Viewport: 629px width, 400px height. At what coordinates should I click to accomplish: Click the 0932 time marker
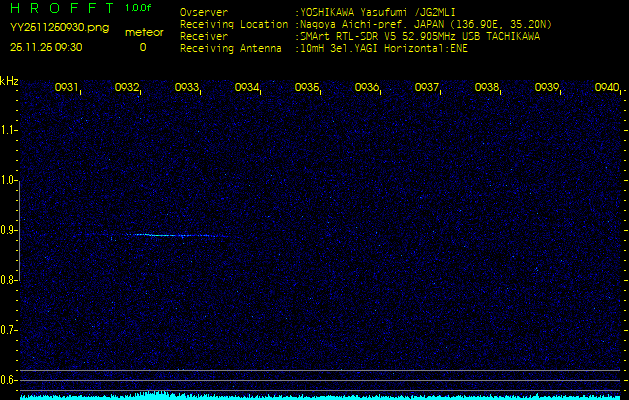click(126, 87)
